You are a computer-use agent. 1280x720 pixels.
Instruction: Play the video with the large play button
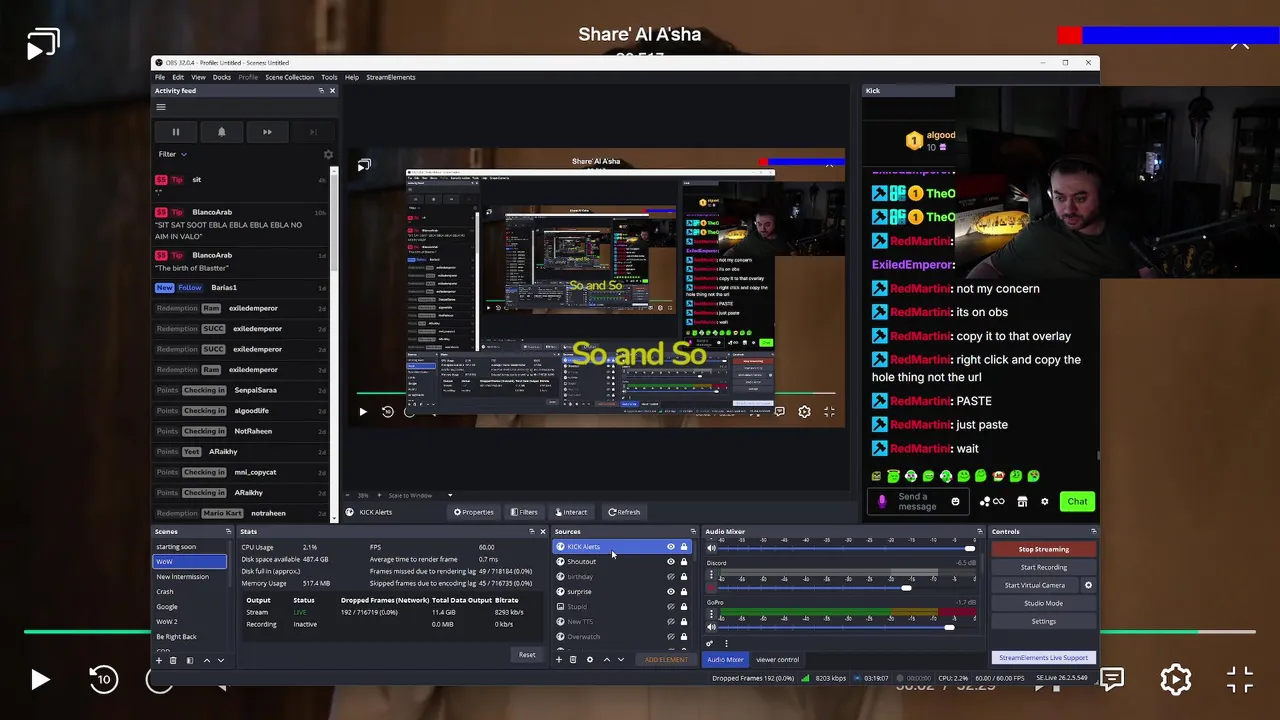pyautogui.click(x=39, y=680)
